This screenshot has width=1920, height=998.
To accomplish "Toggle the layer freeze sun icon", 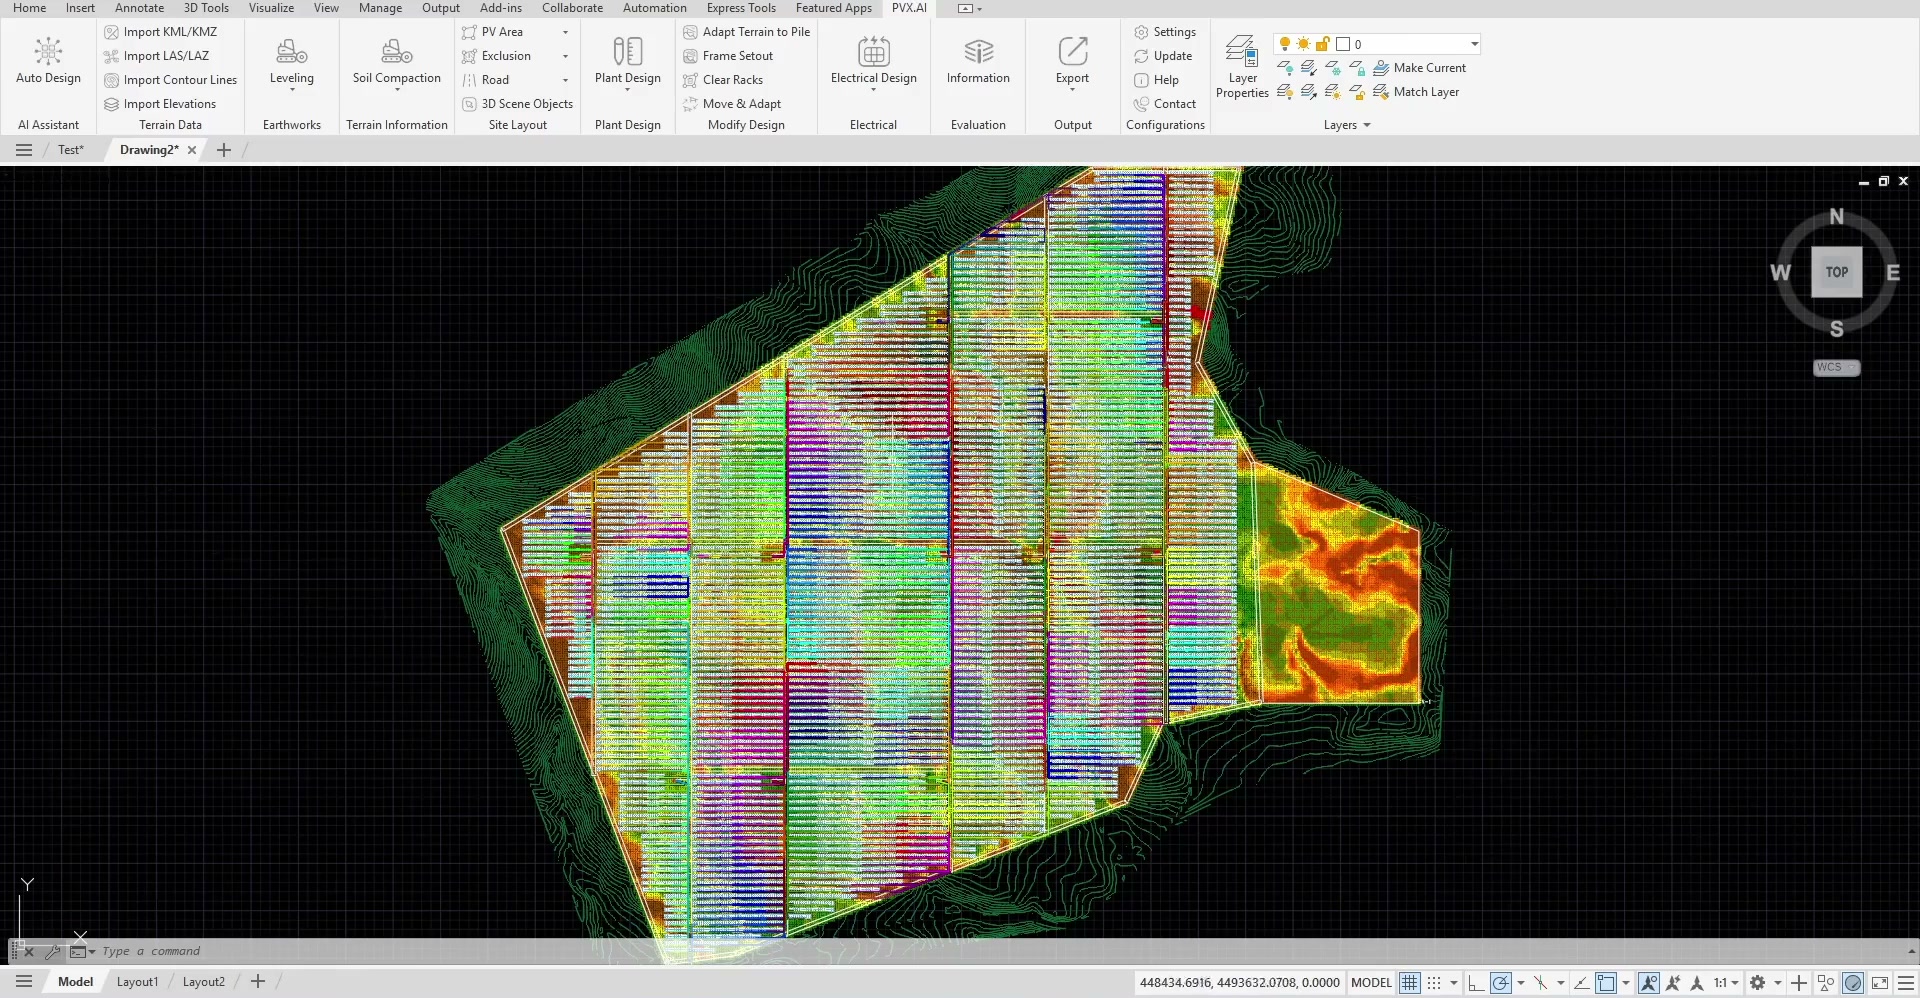I will 1303,44.
